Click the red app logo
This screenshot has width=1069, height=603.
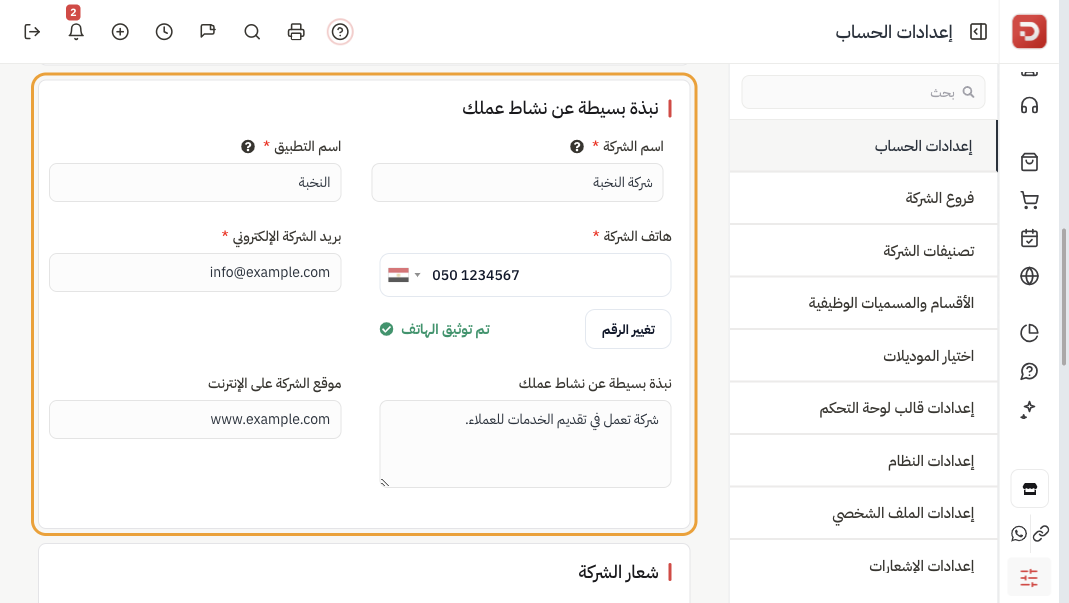coord(1029,31)
